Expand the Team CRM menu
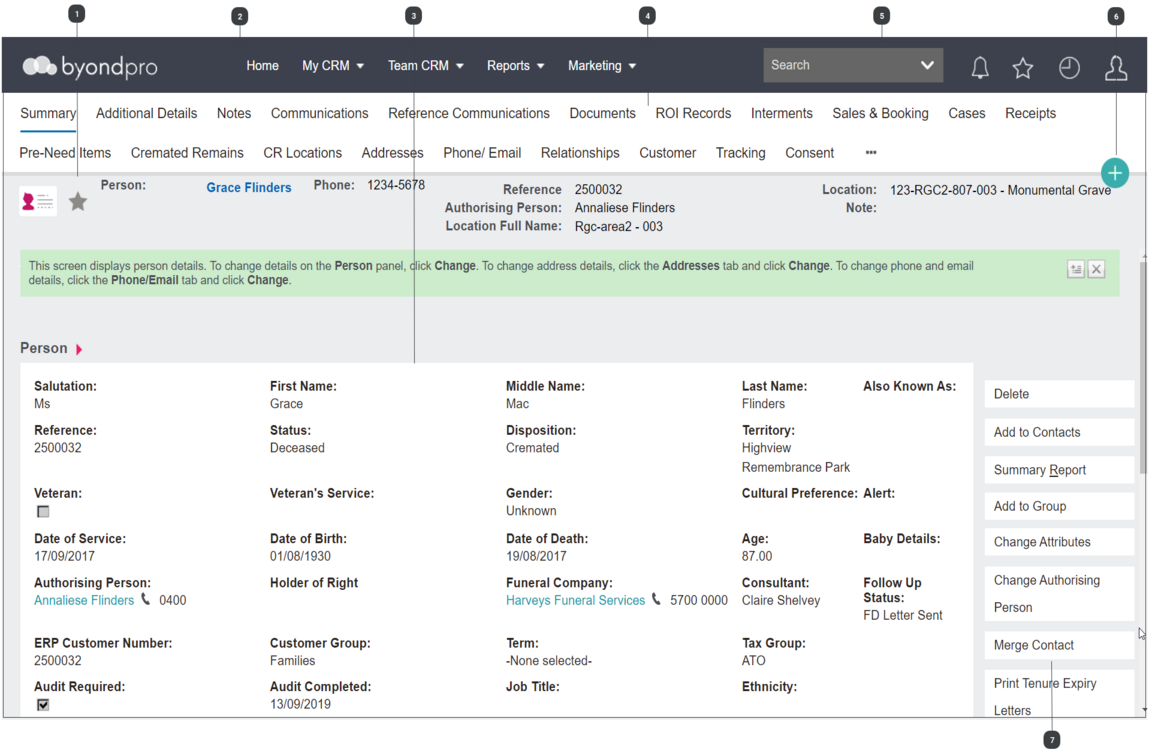The width and height of the screenshot is (1149, 756). coord(426,66)
